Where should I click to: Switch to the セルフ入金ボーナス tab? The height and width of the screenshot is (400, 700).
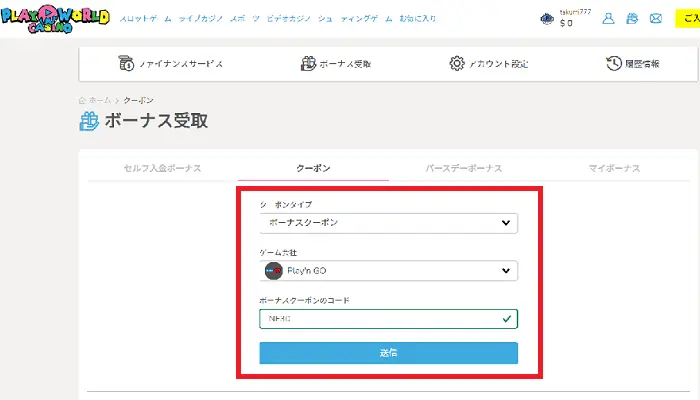(162, 168)
